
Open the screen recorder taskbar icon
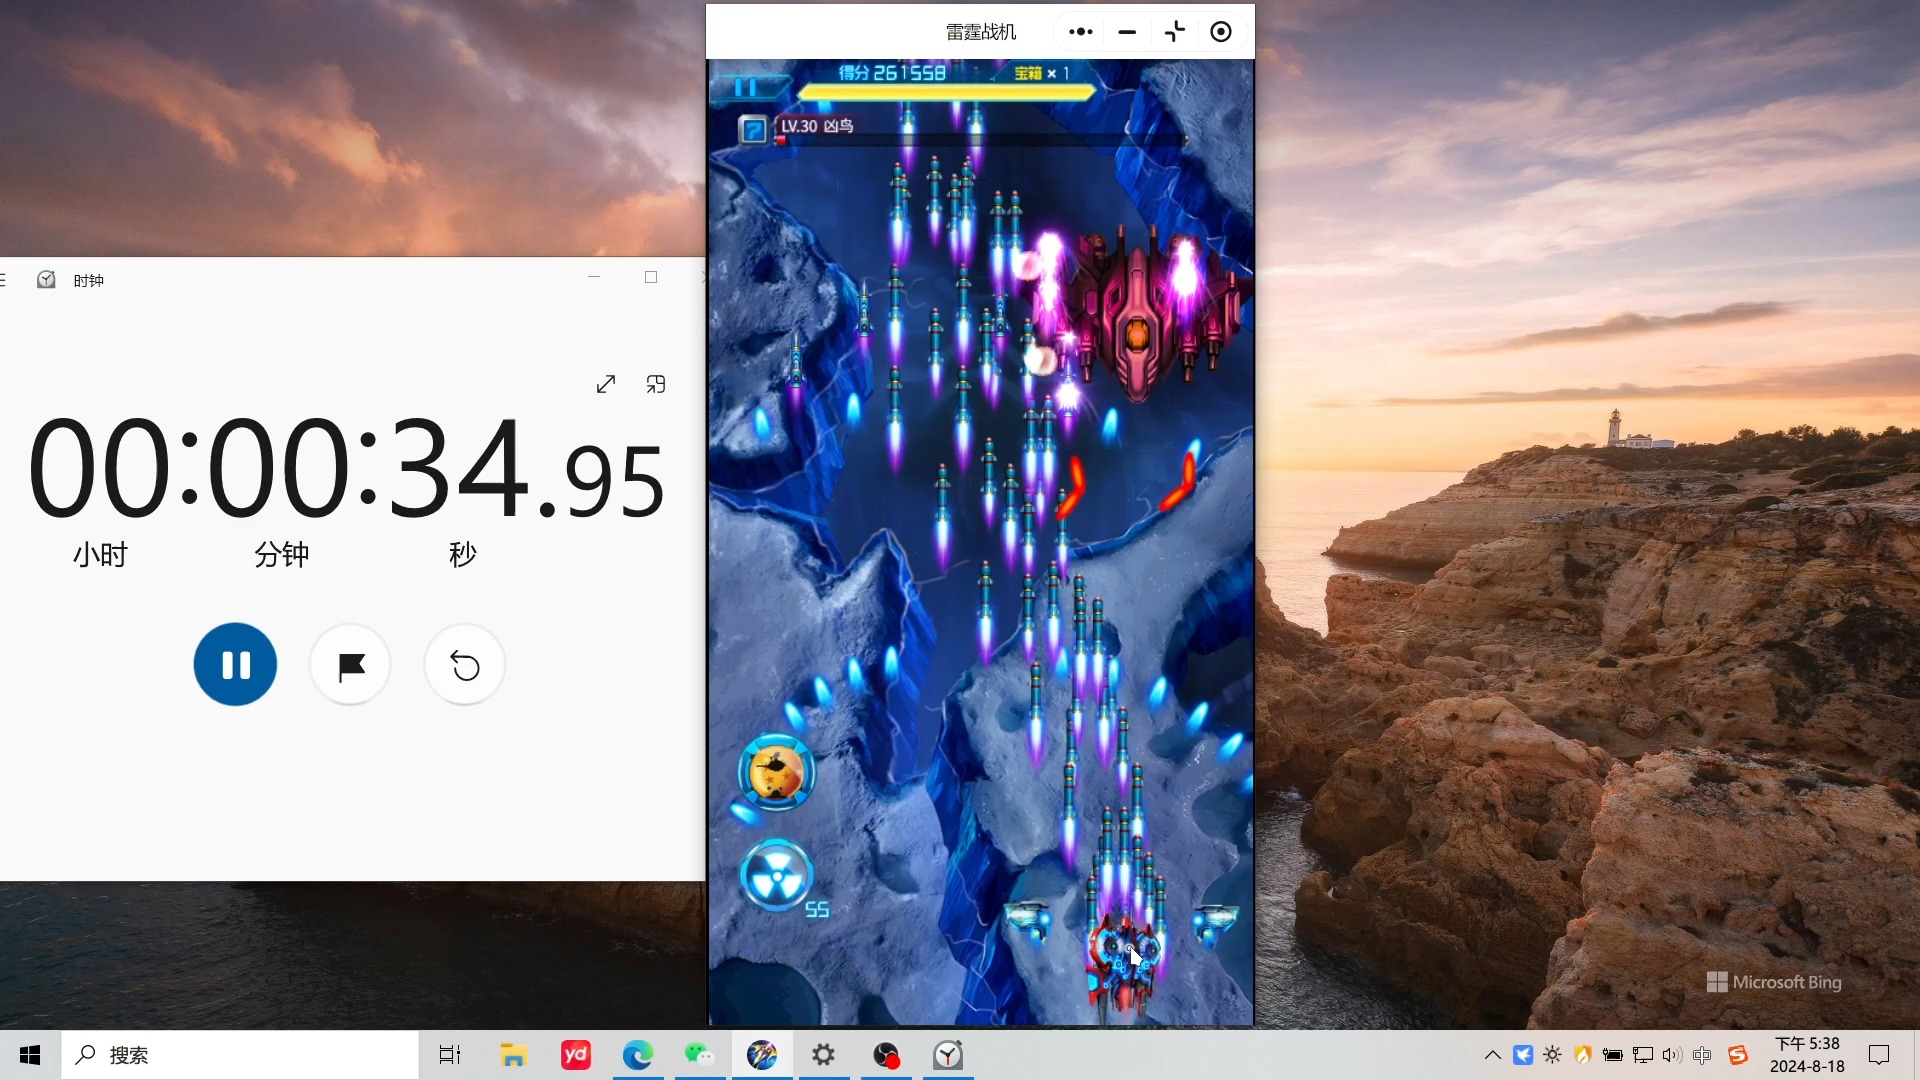[x=886, y=1055]
